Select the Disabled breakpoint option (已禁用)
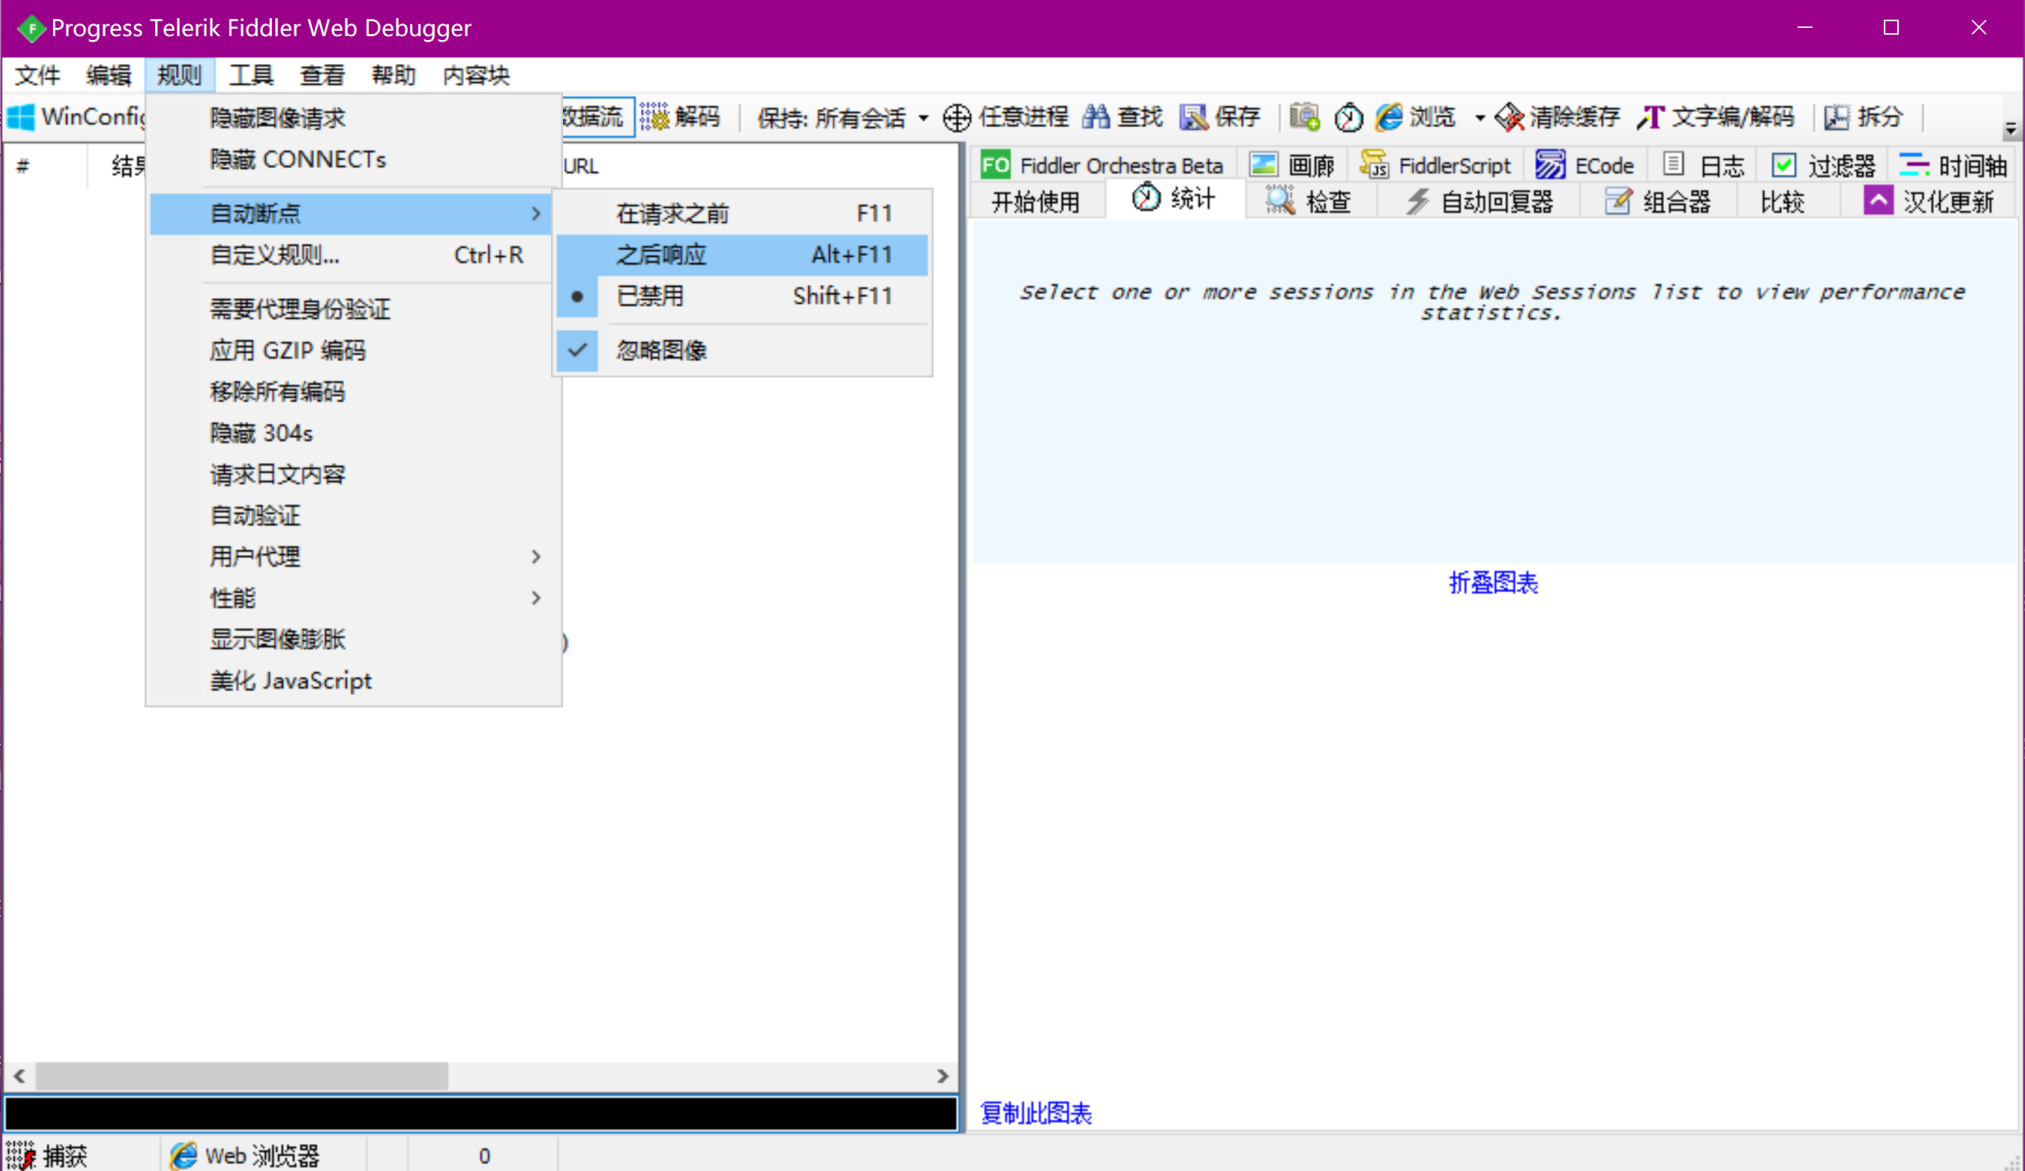The width and height of the screenshot is (2025, 1171). [742, 296]
